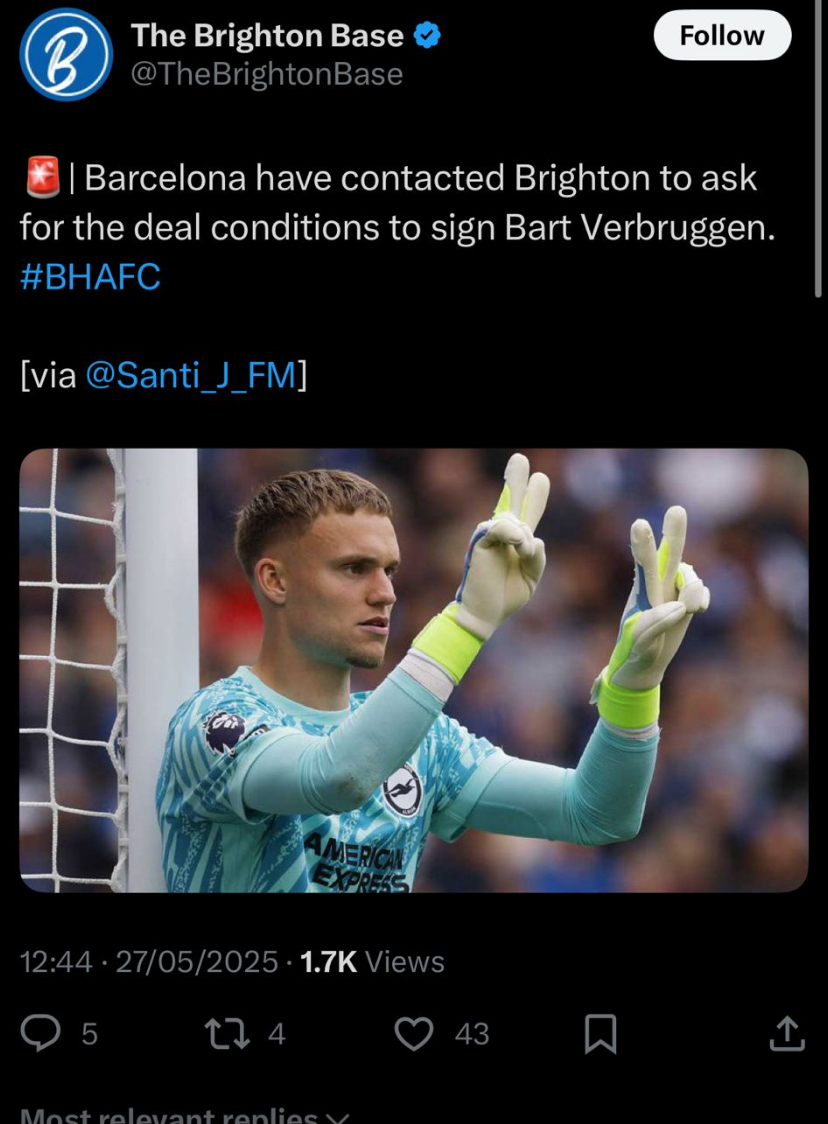Screen dimensions: 828x1124
Task: Expand the Most relevant replies sorter
Action: coord(184,1115)
